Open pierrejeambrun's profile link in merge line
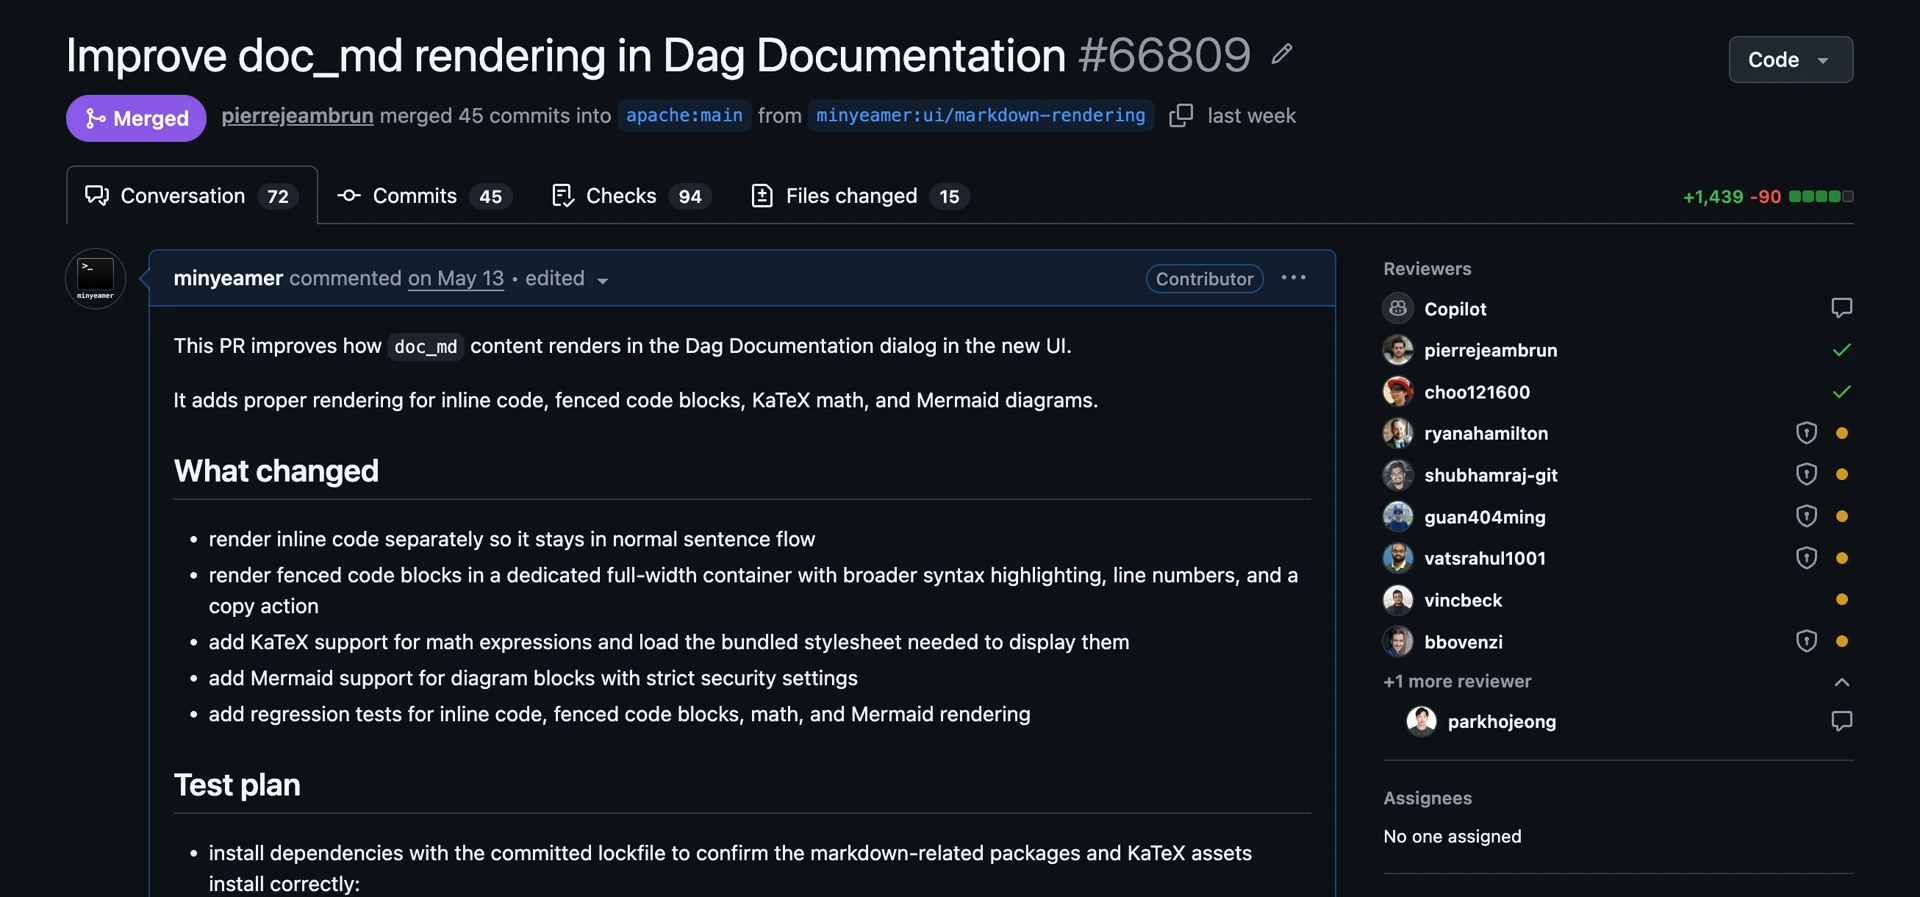 coord(297,116)
